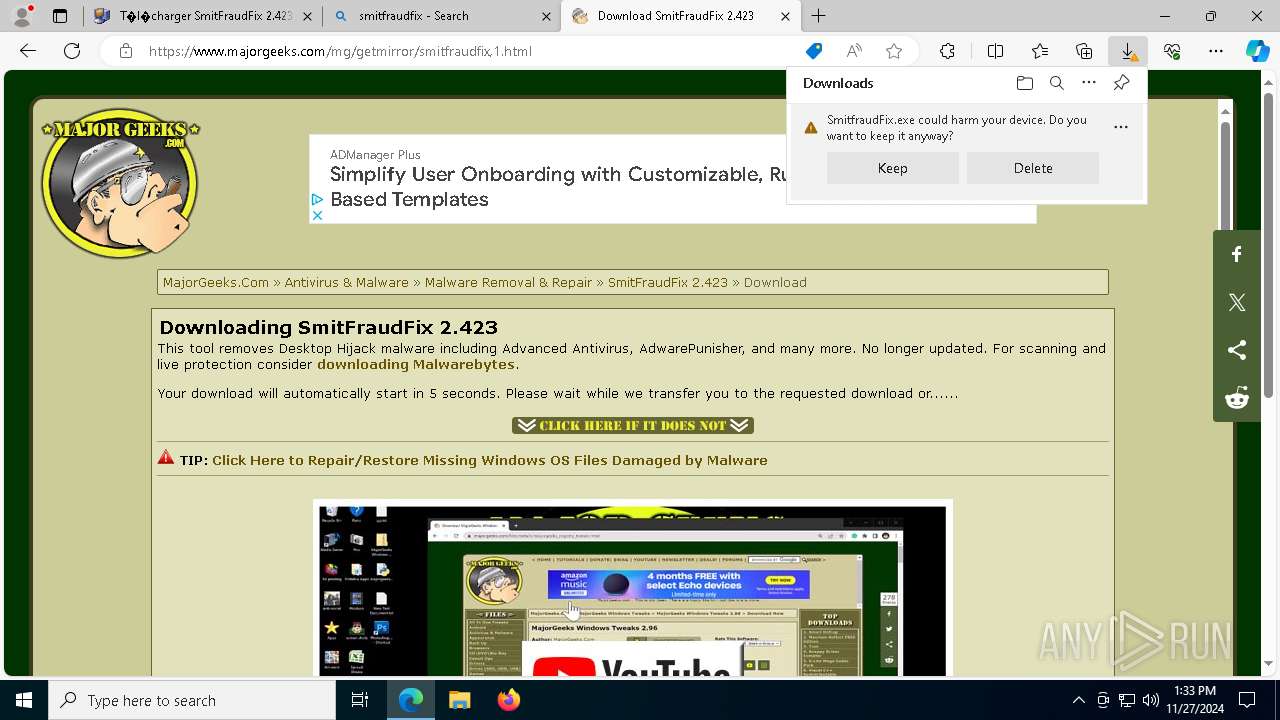Open Copilot sidebar icon

click(x=1257, y=51)
